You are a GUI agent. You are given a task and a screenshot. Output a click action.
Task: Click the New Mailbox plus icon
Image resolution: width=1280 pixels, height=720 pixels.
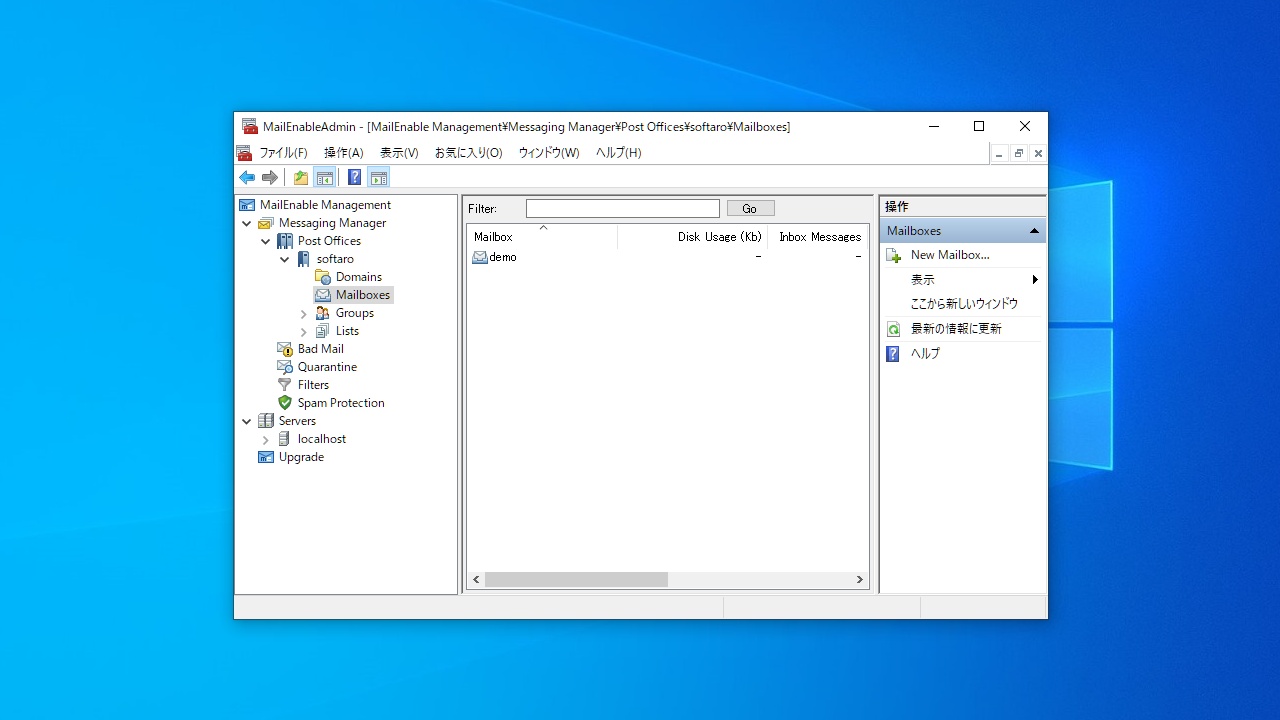click(x=894, y=255)
